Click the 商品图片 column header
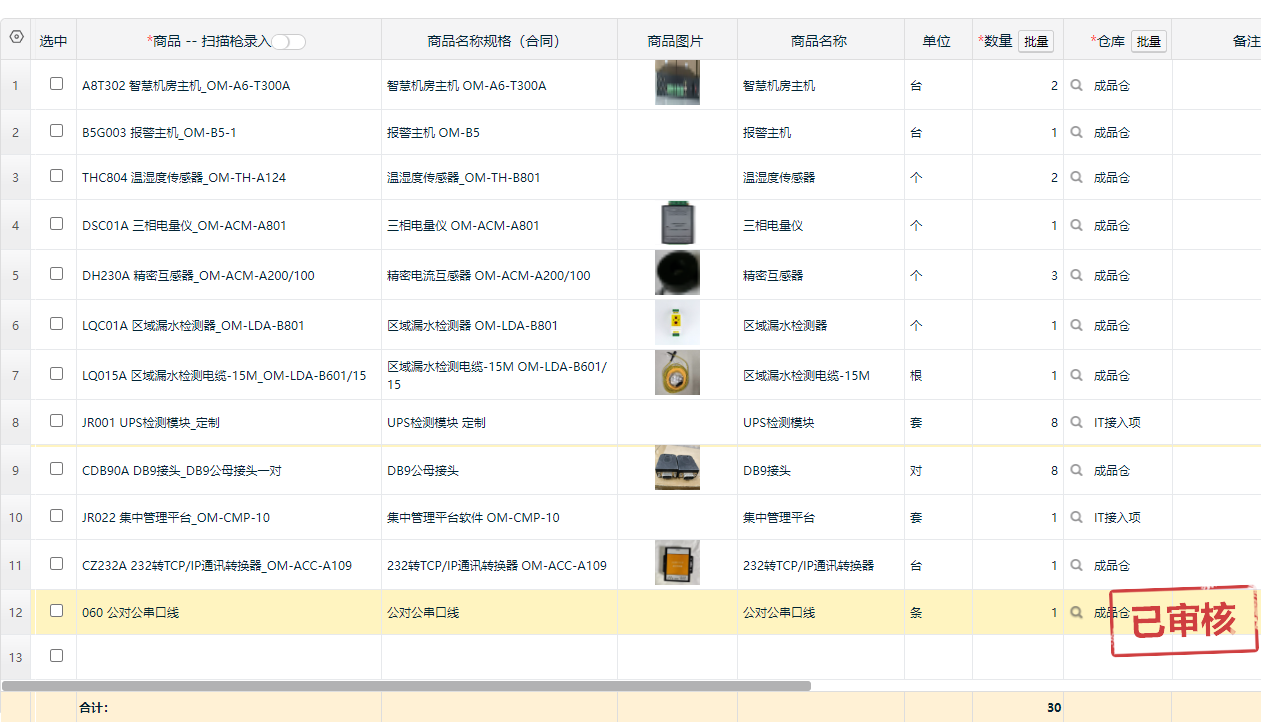Viewport: 1261px width, 728px height. [x=677, y=41]
